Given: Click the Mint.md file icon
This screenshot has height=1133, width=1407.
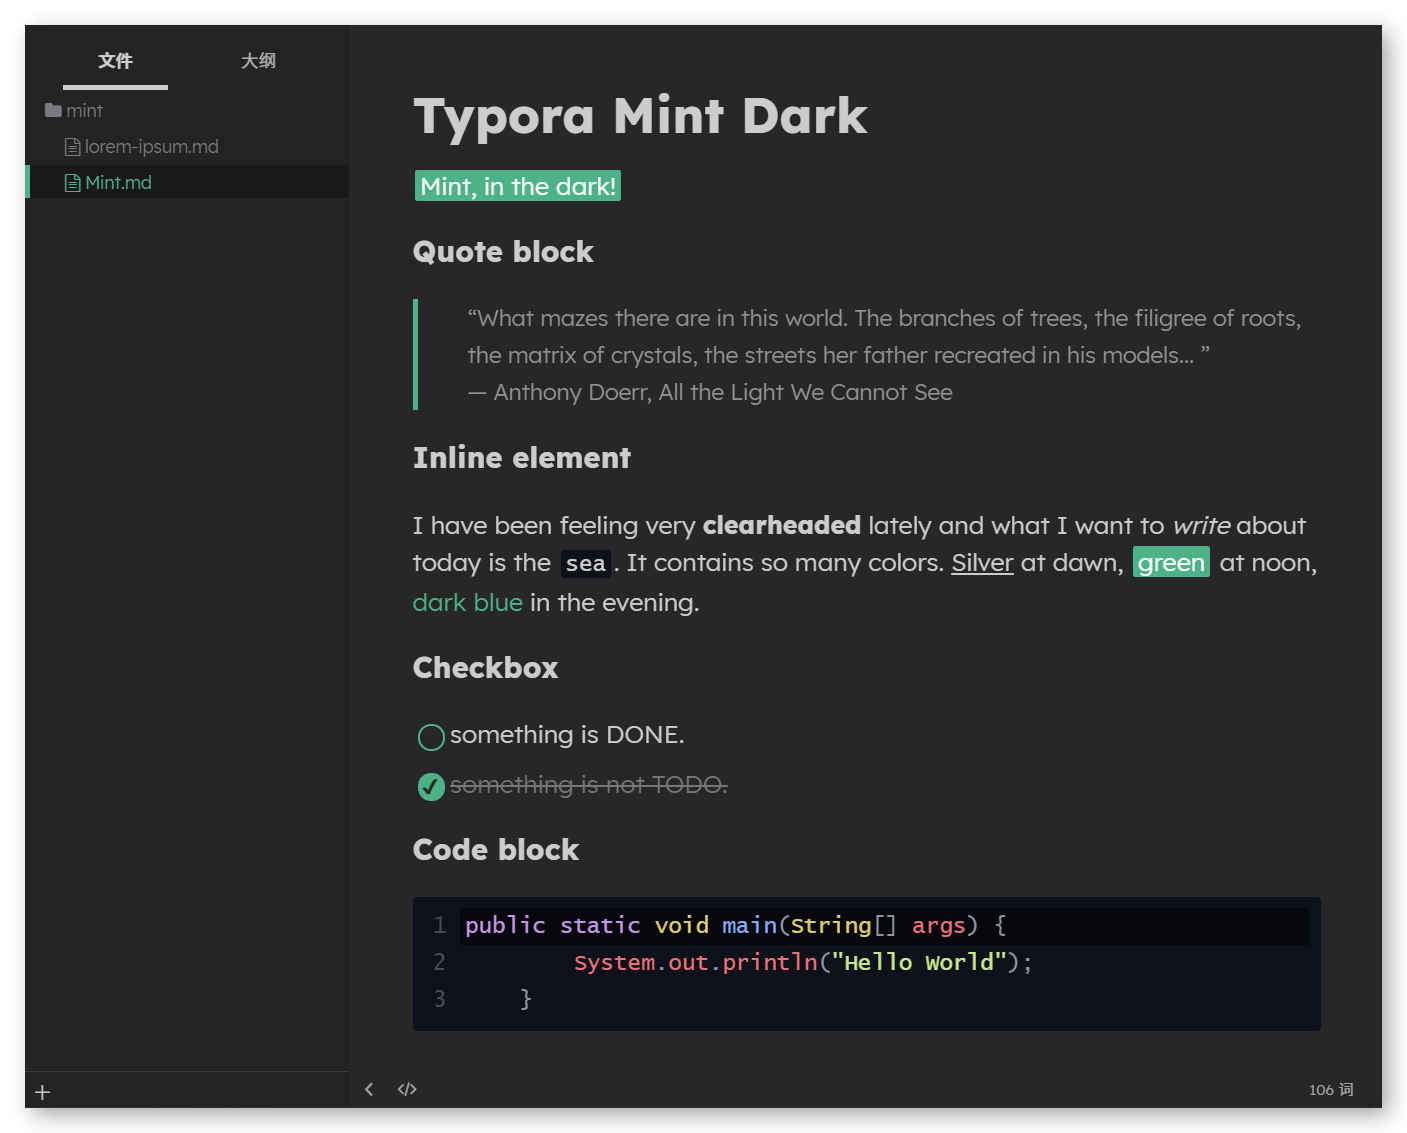Looking at the screenshot, I should tap(72, 183).
